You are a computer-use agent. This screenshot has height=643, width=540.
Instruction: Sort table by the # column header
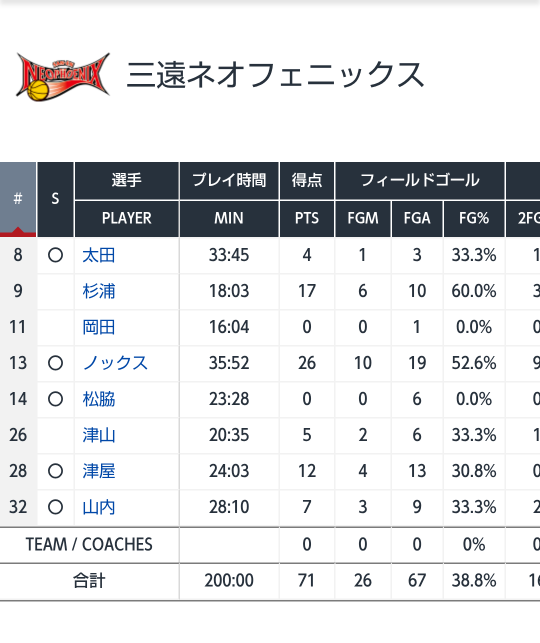18,199
